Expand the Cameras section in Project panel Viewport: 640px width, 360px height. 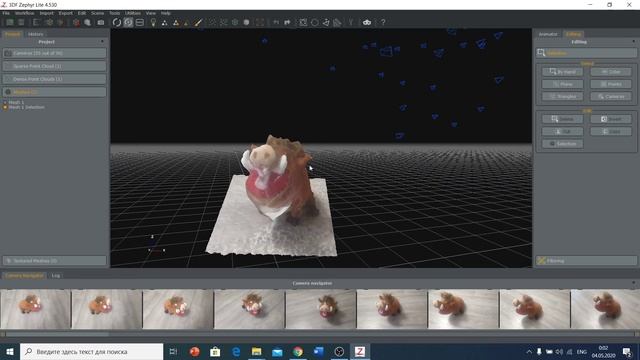click(55, 53)
